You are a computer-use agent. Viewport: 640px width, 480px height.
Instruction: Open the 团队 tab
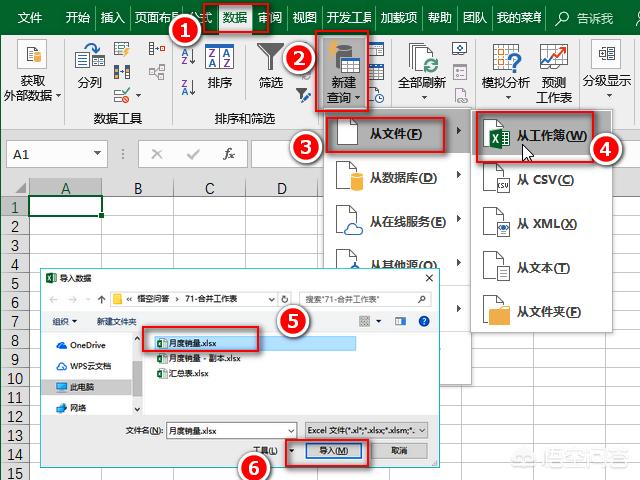[474, 18]
